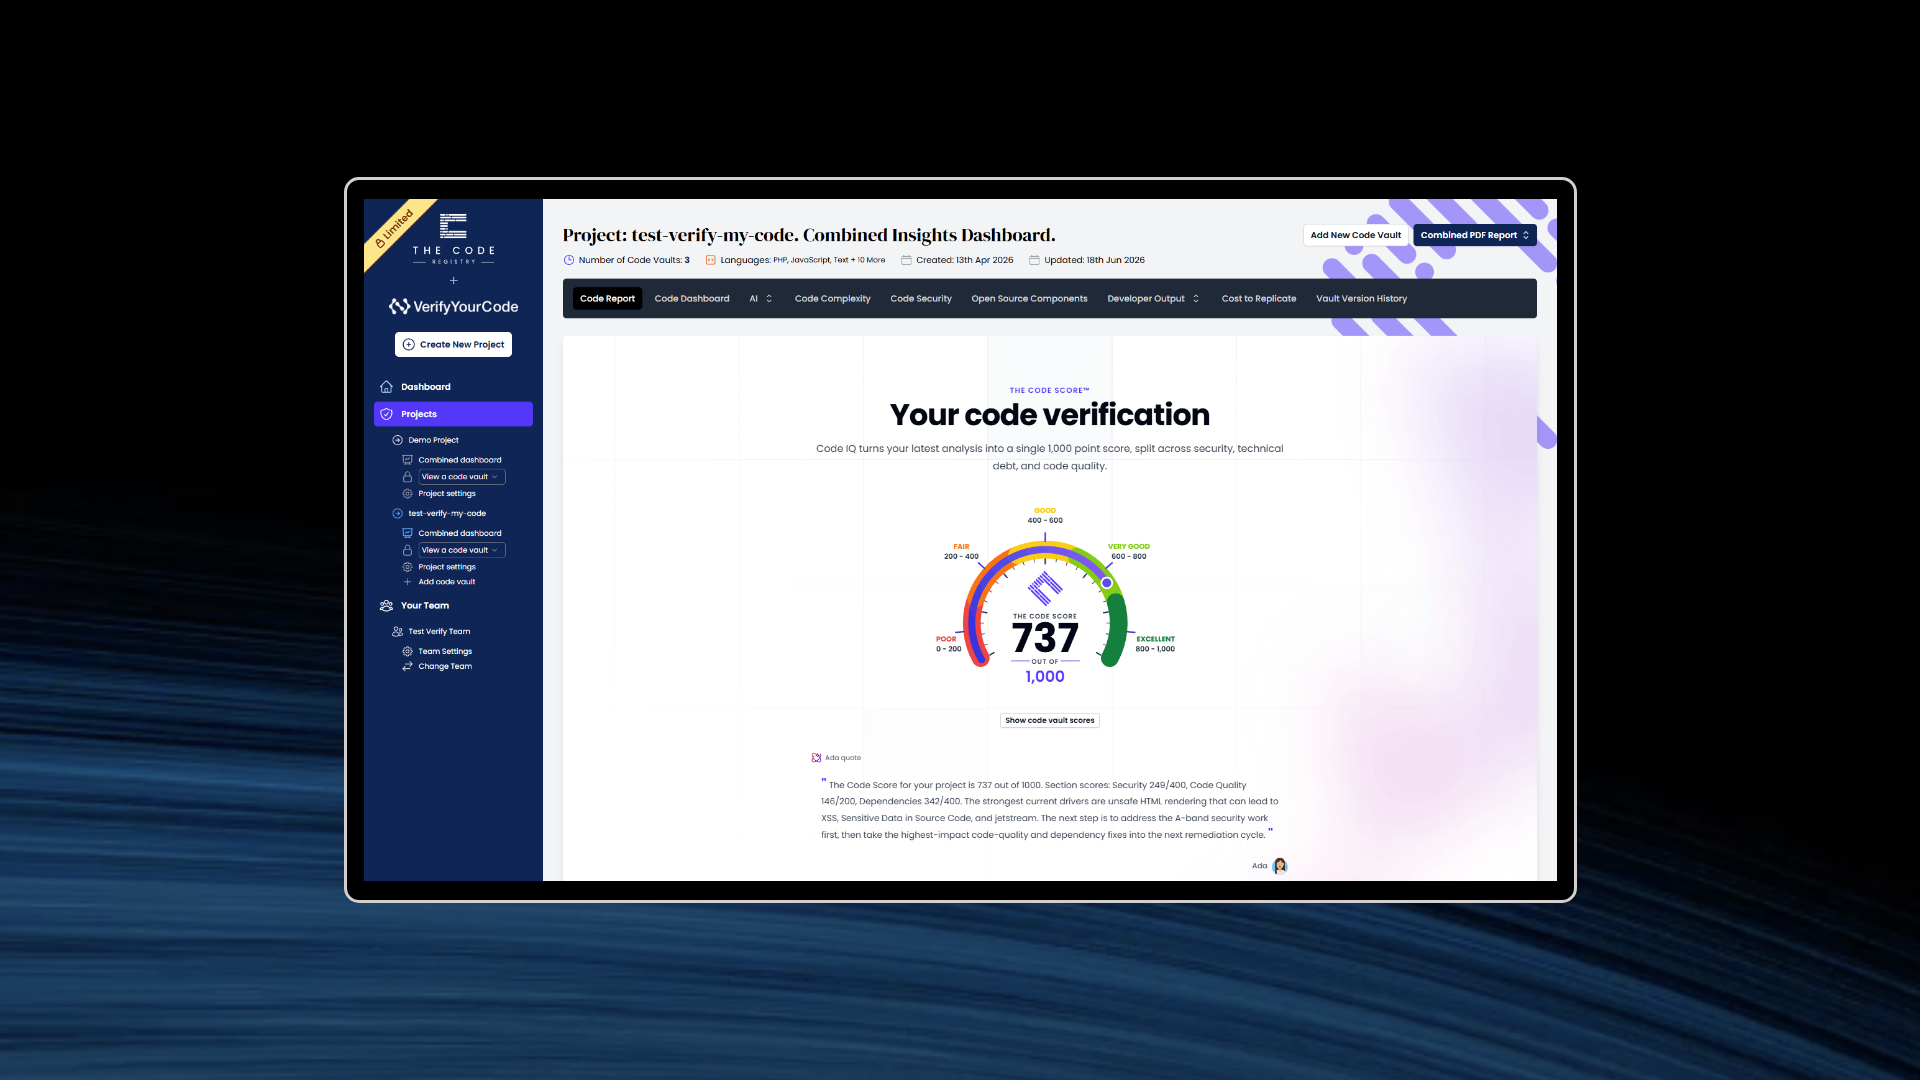Click Show code vault scores
Viewport: 1920px width, 1080px height.
(1050, 720)
